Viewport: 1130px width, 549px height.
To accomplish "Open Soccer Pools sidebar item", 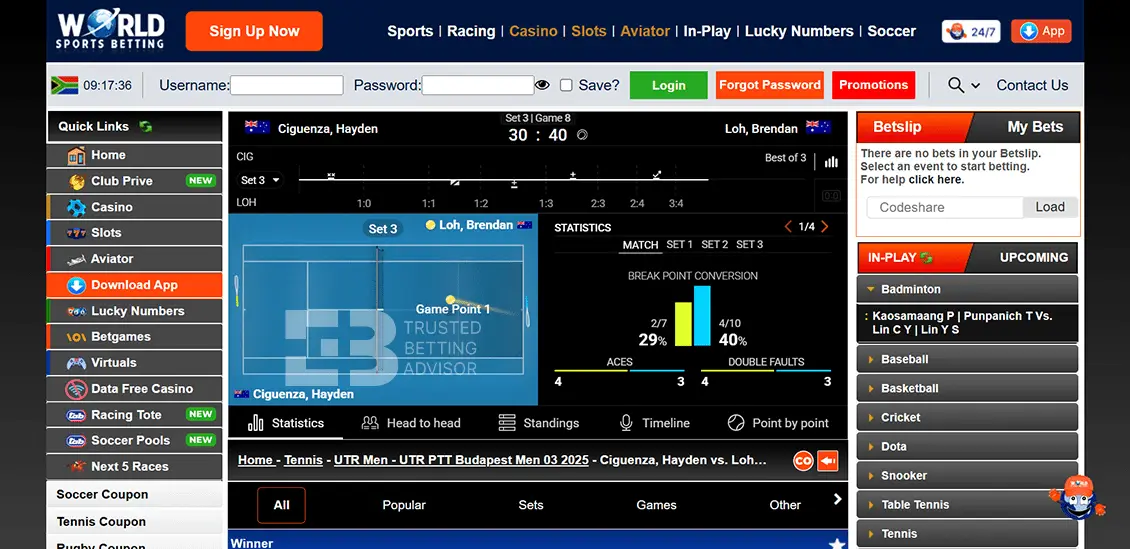I will 134,440.
